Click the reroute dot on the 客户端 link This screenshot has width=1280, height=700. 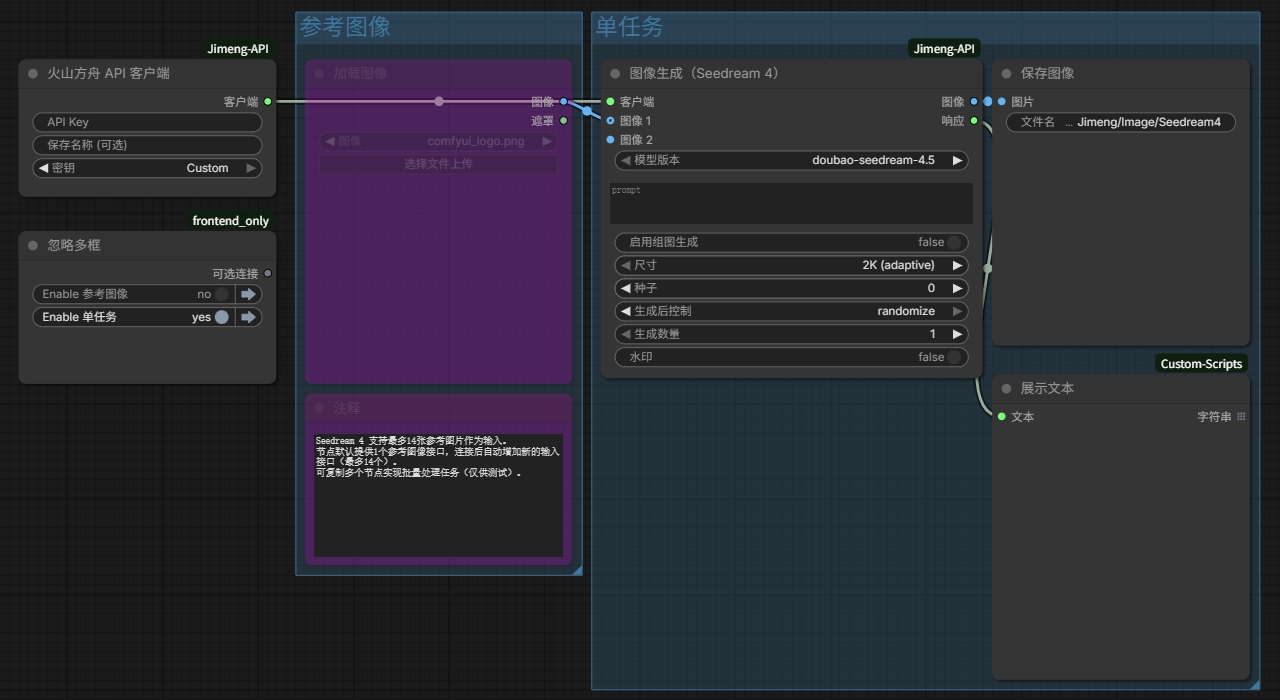(439, 101)
